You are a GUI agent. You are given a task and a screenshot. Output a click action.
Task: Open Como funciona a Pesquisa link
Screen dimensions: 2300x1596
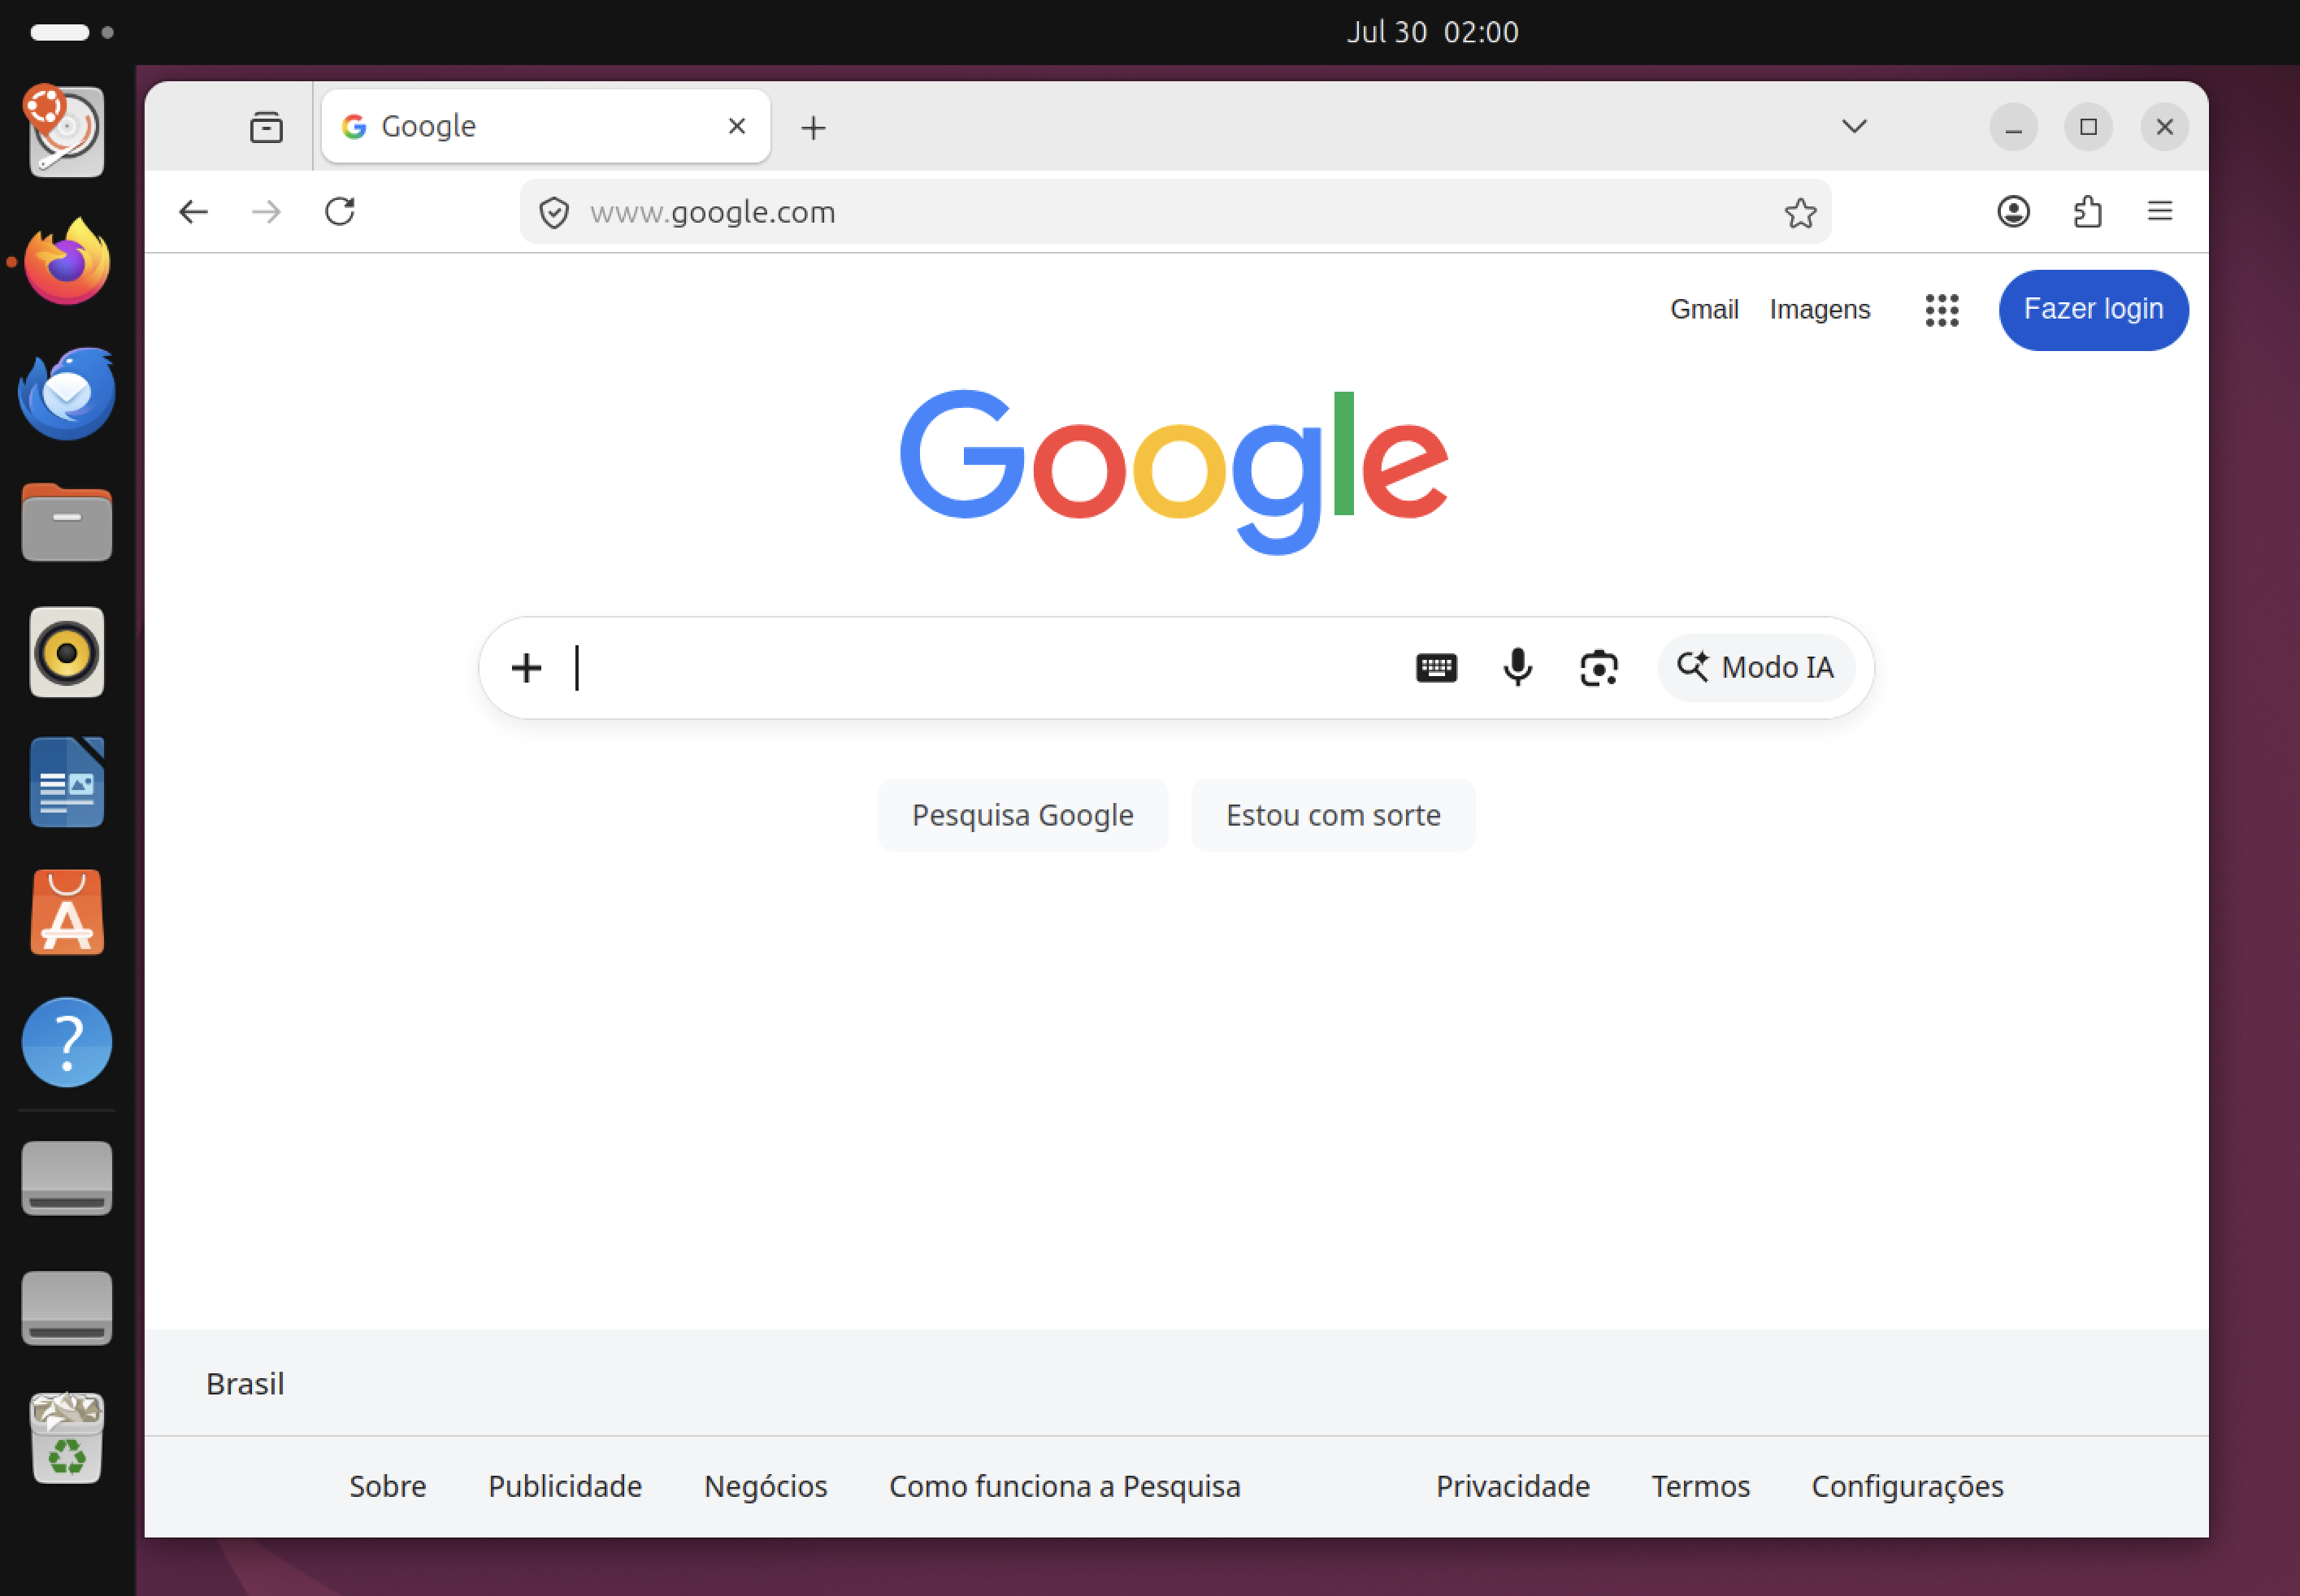click(1064, 1486)
